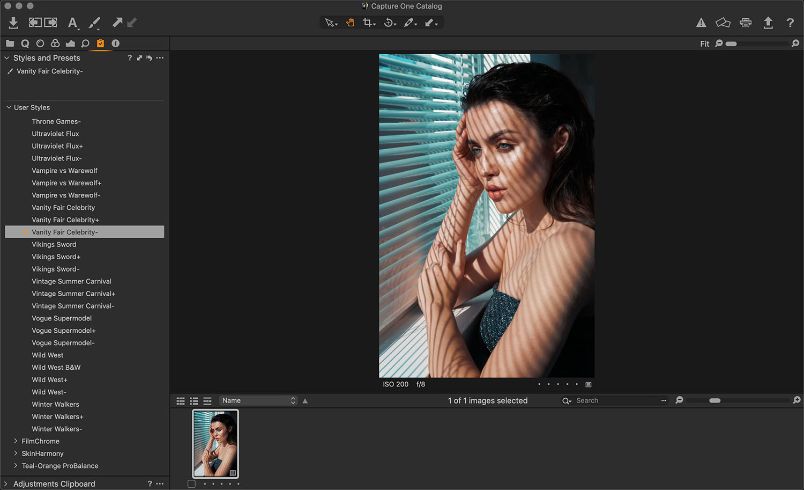Select the Draw mask brush tool
This screenshot has width=804, height=490.
click(x=431, y=23)
